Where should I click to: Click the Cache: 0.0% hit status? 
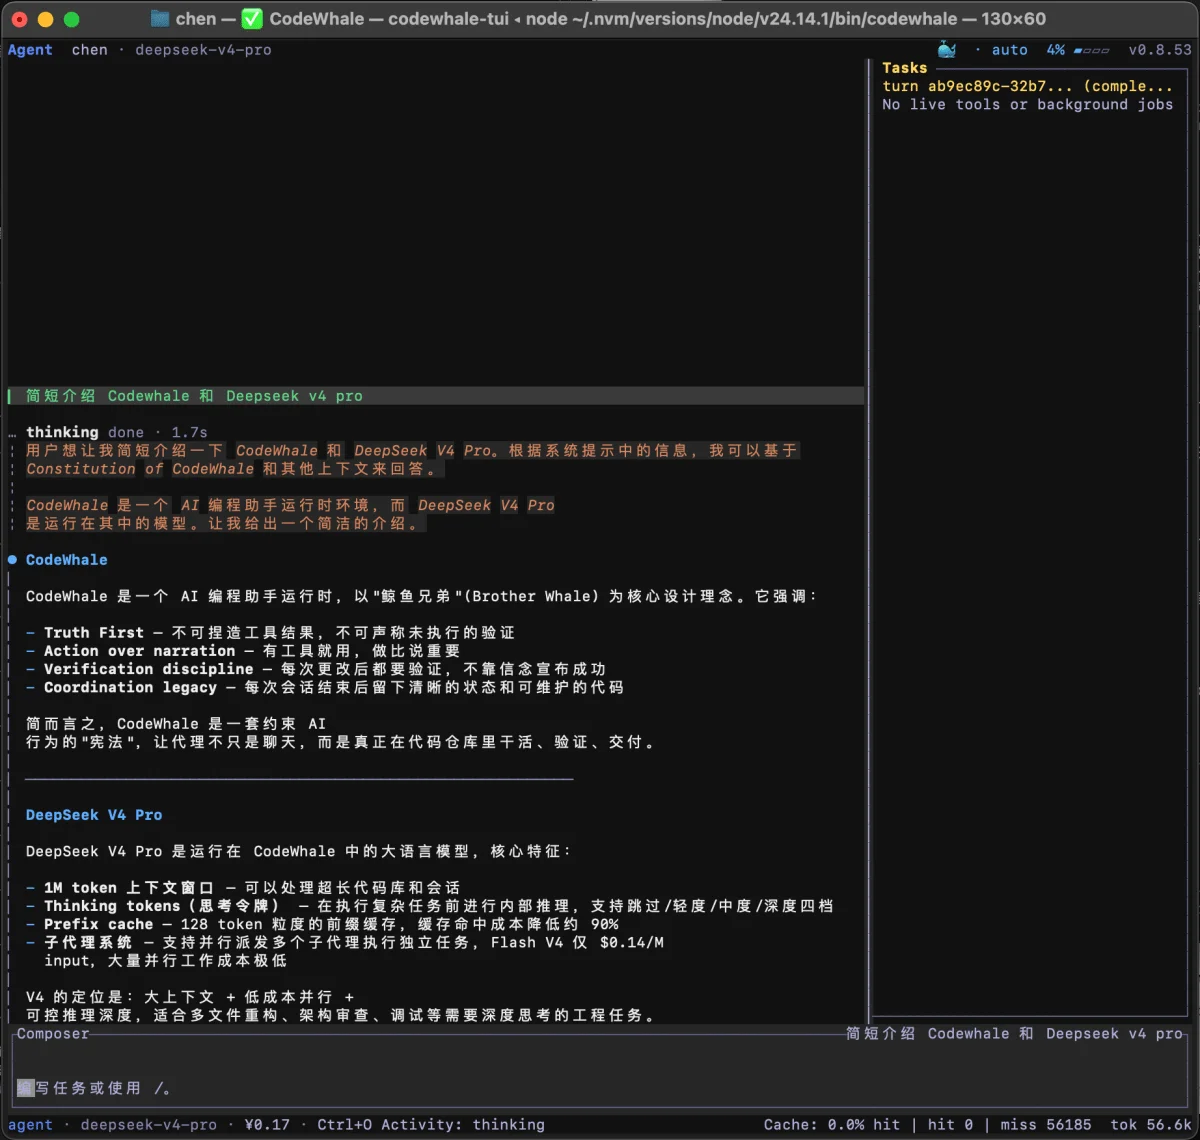point(832,1125)
